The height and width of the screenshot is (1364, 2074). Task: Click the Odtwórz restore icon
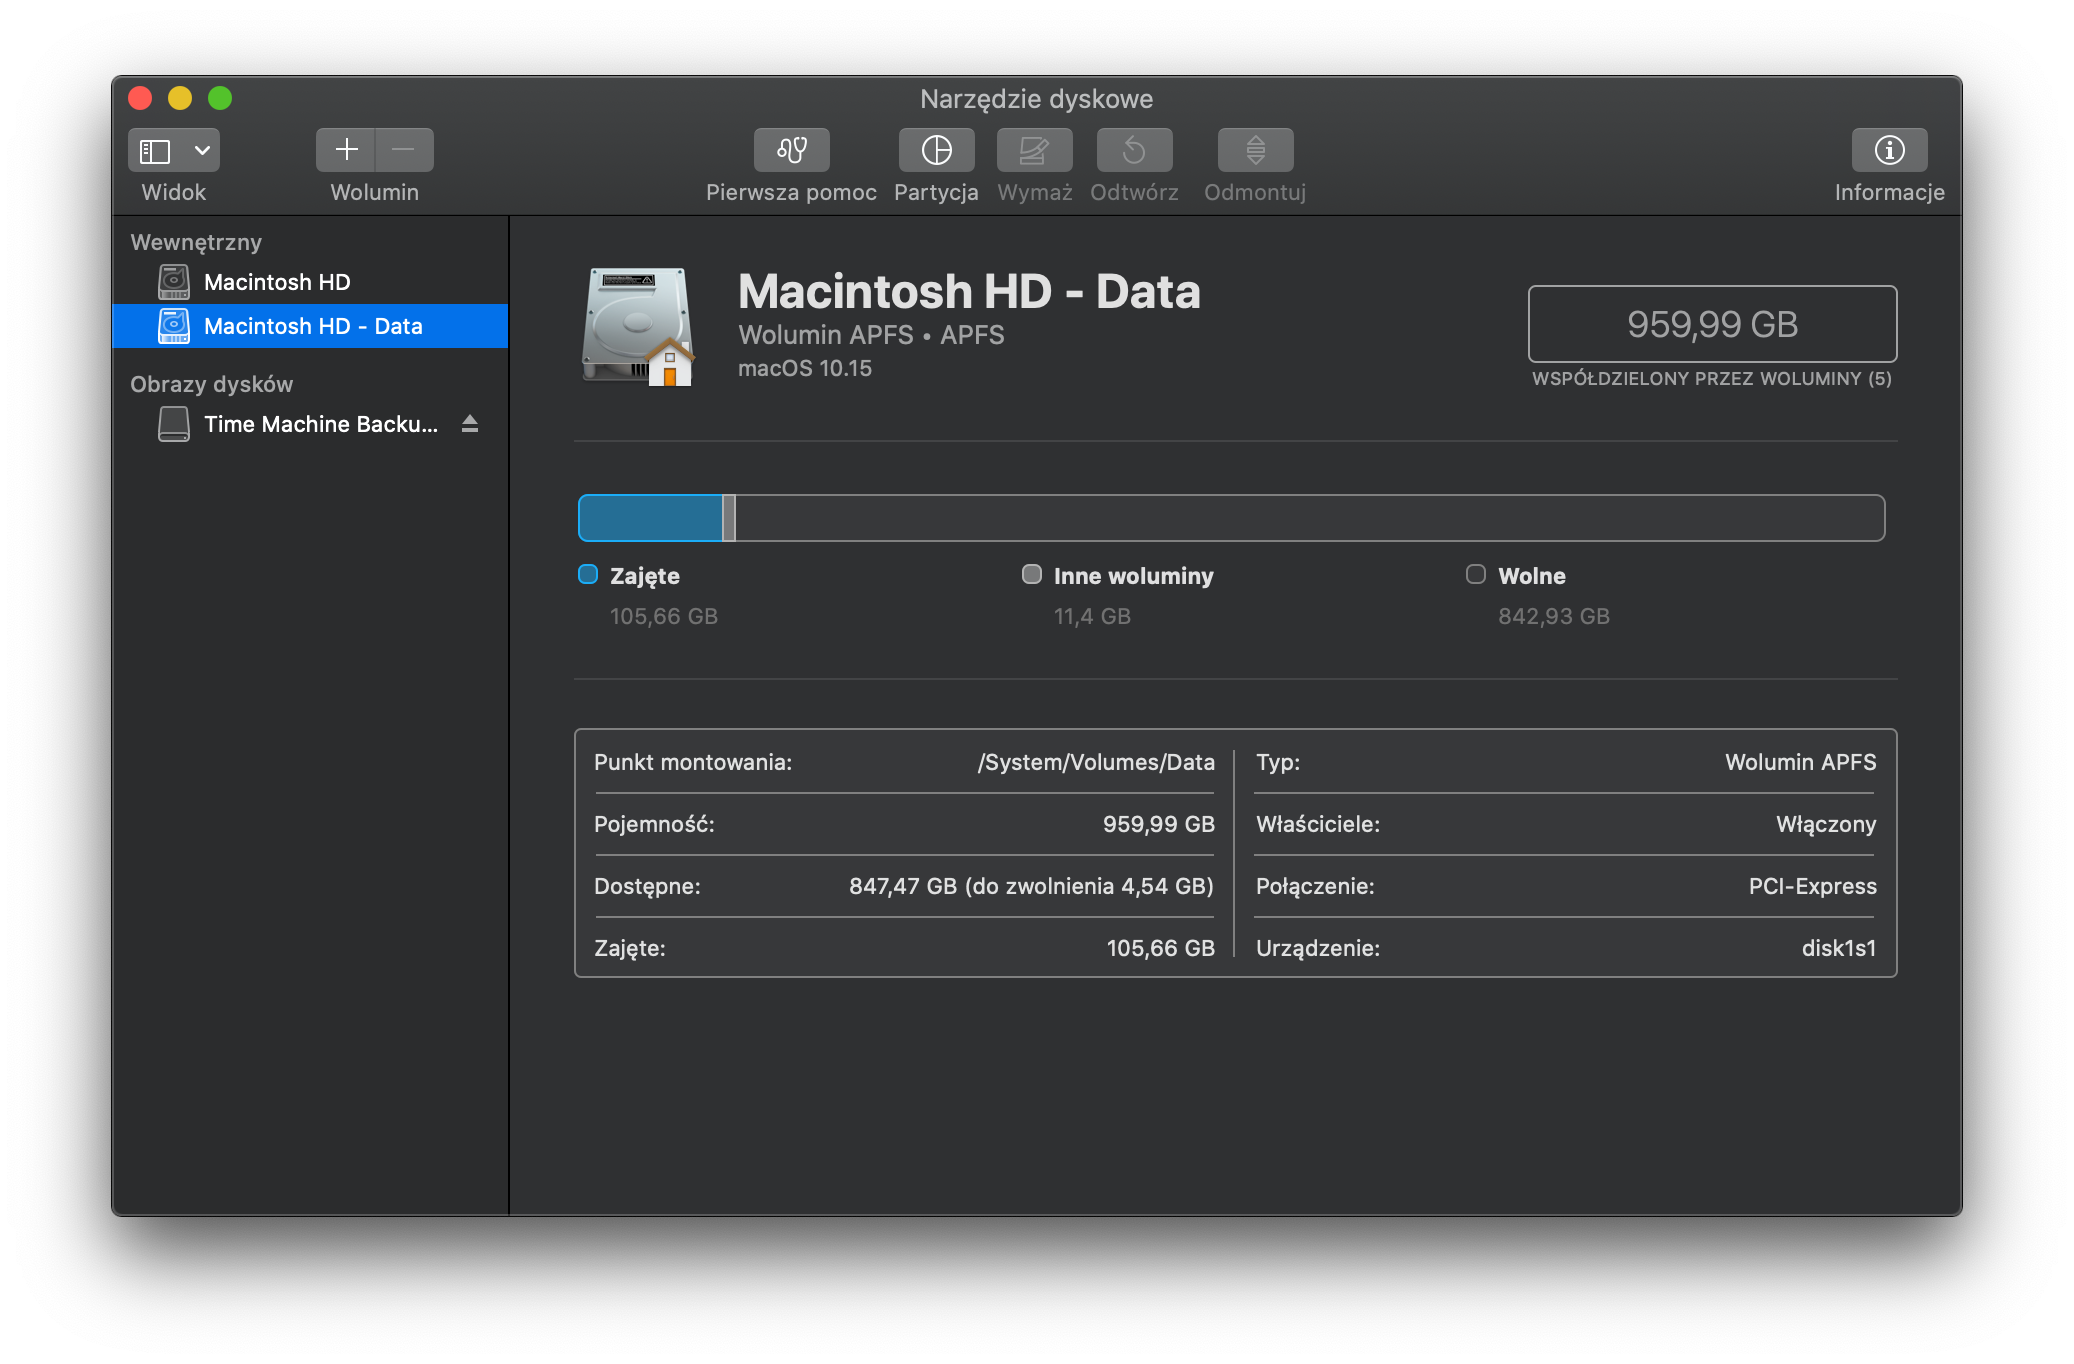1134,150
